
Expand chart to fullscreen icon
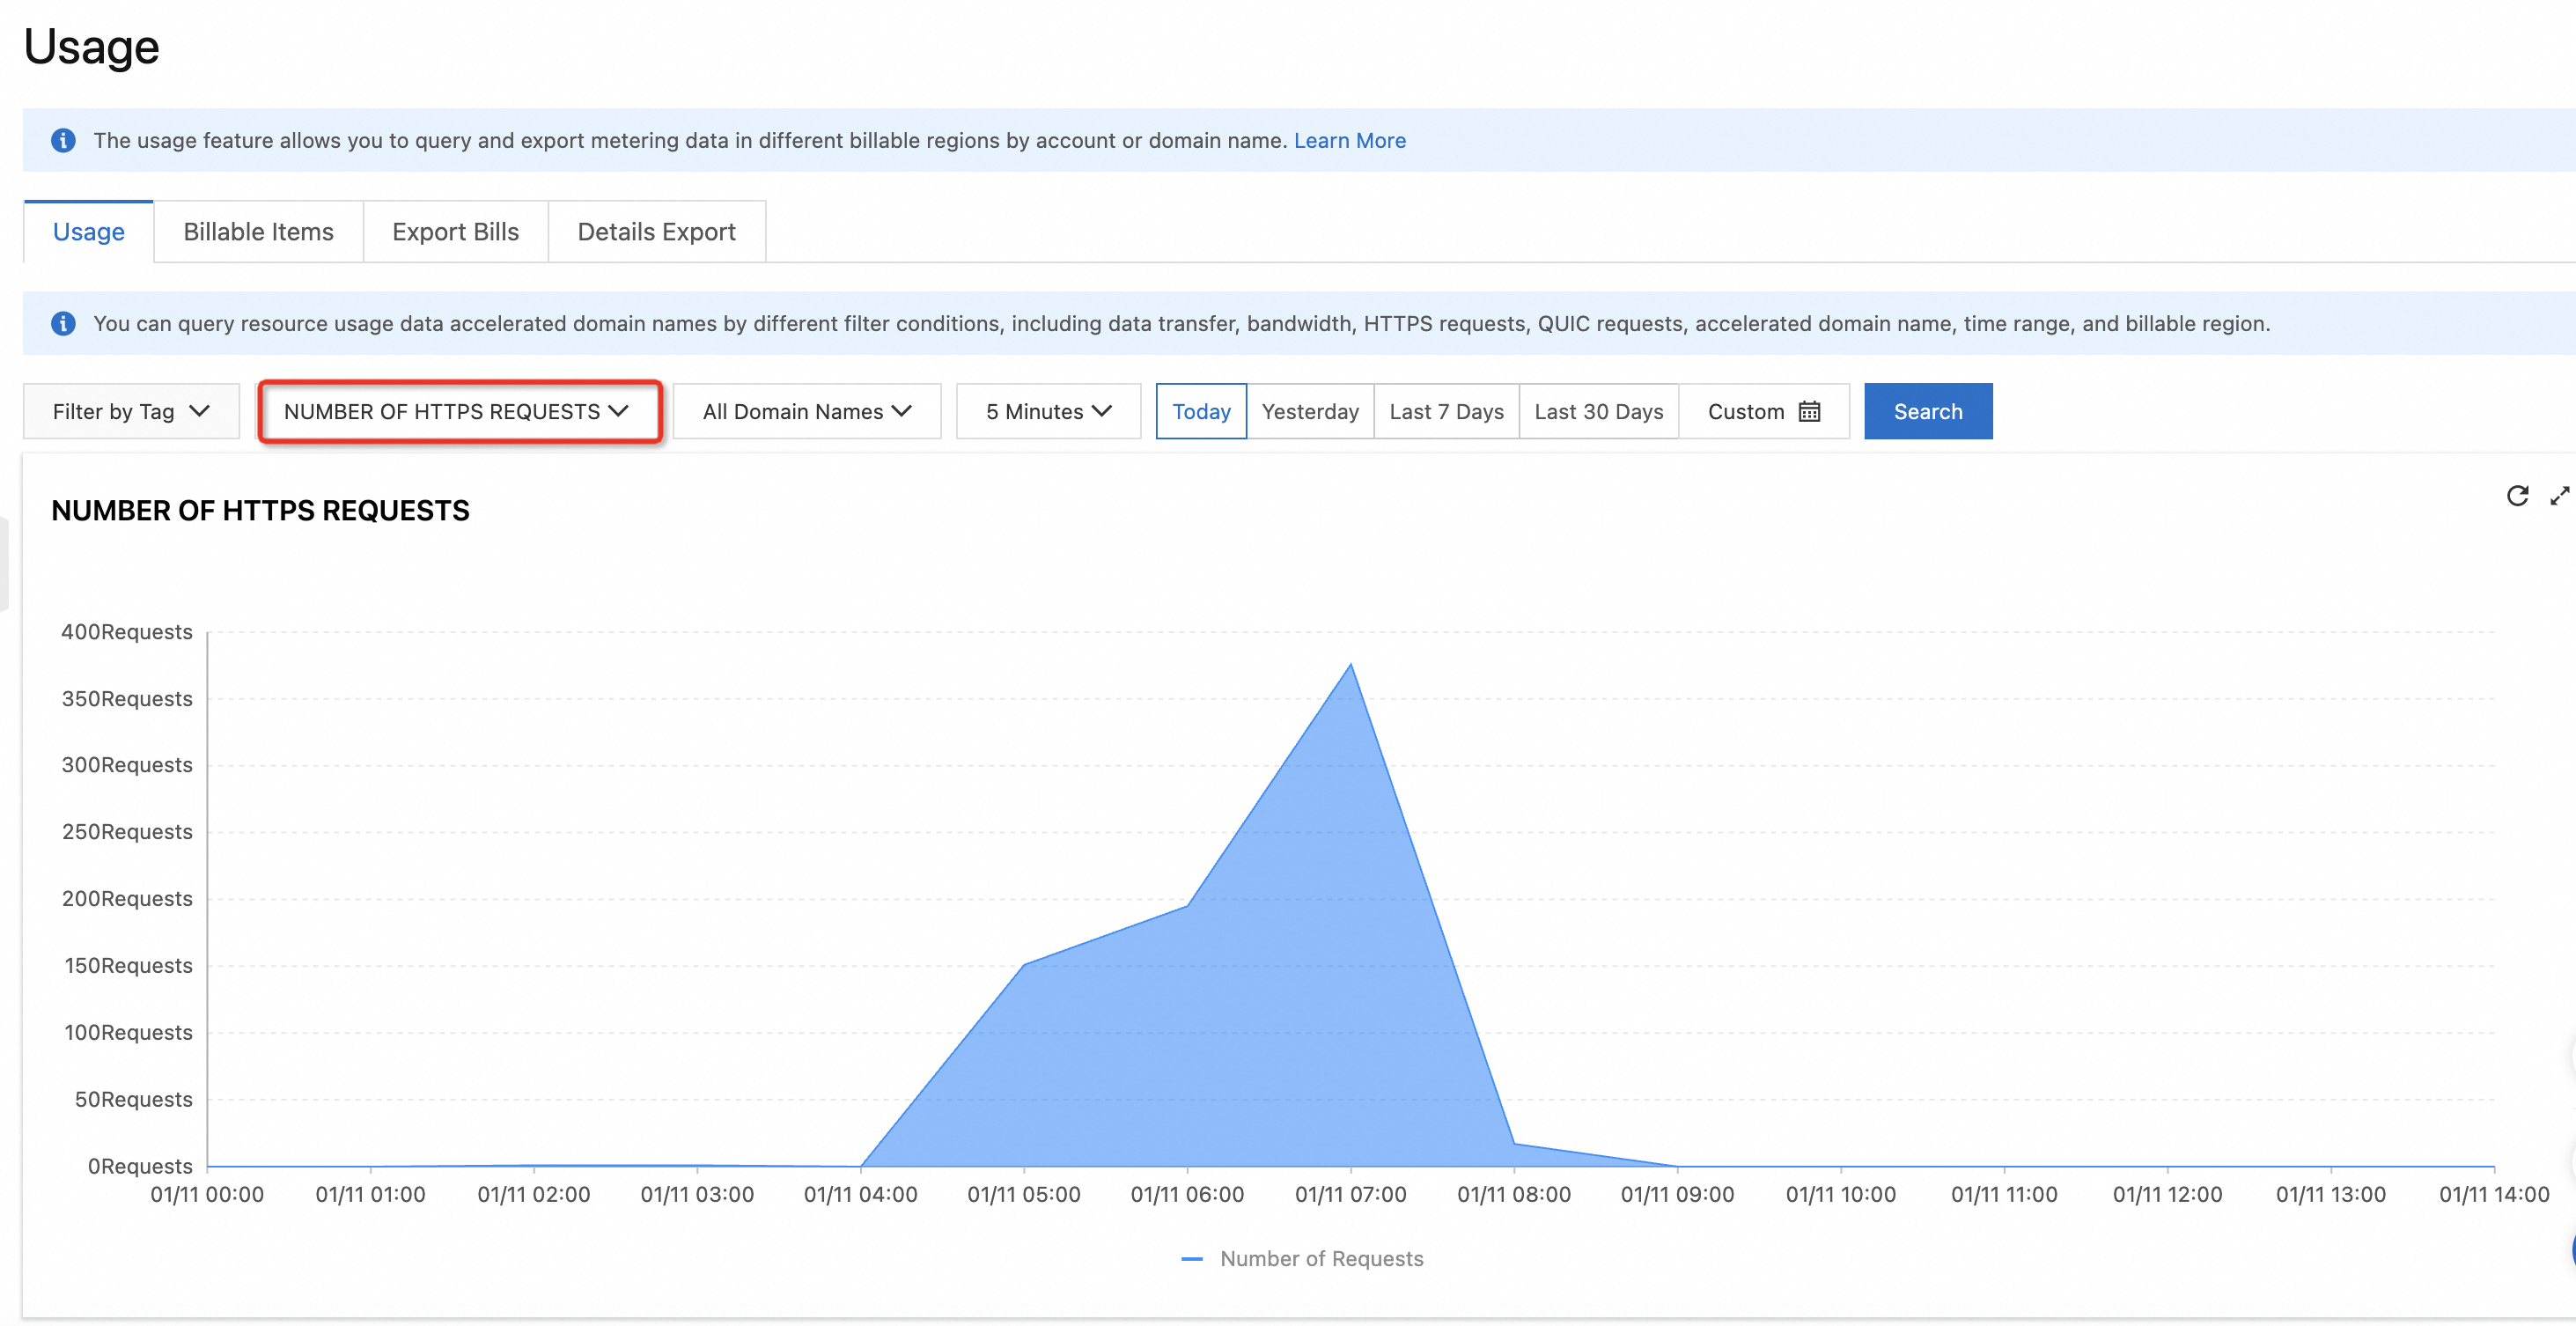pos(2559,496)
